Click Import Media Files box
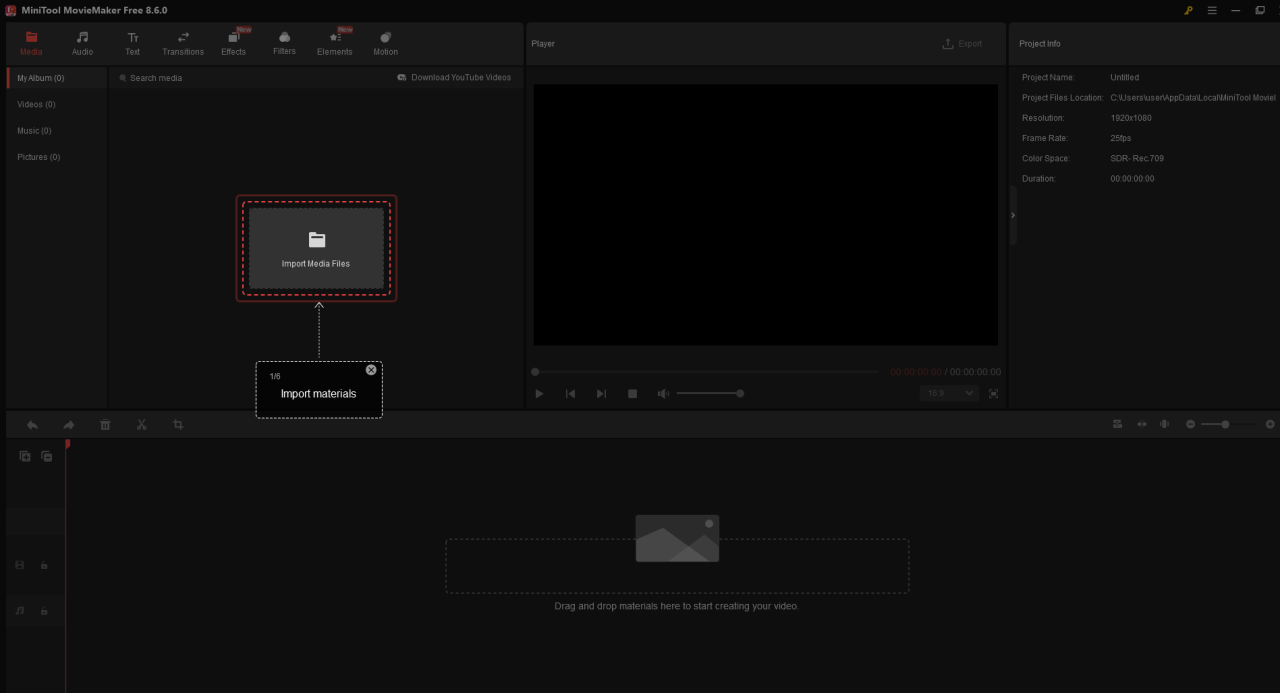The width and height of the screenshot is (1280, 693). tap(316, 248)
